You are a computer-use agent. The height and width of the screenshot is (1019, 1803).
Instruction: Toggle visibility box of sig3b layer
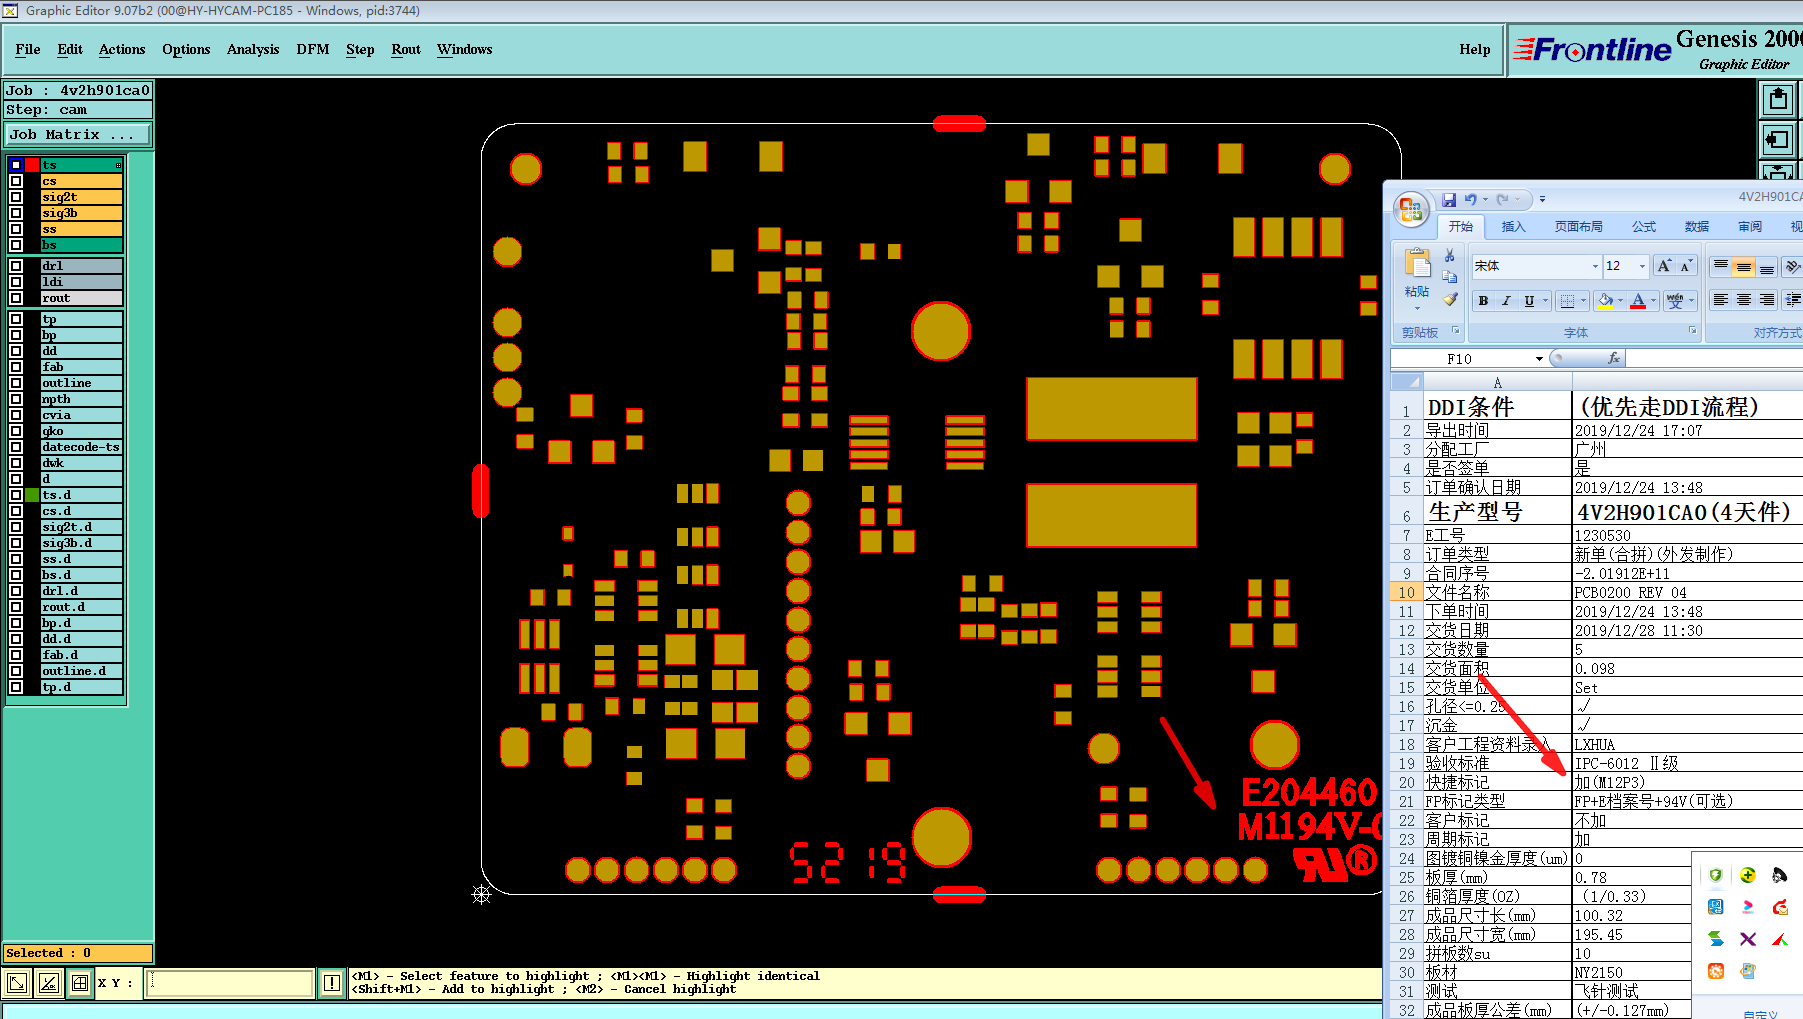click(x=16, y=213)
